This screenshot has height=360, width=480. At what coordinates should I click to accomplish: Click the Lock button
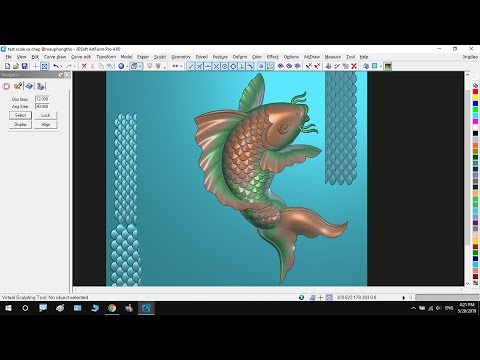click(46, 115)
